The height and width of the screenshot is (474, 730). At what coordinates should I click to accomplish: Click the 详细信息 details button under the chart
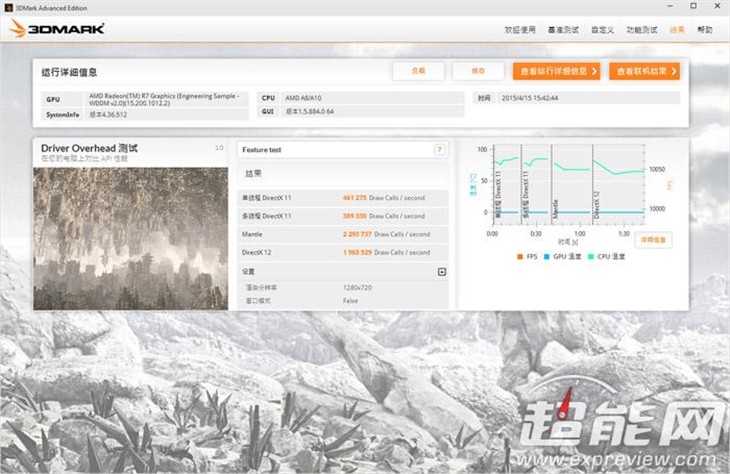653,240
